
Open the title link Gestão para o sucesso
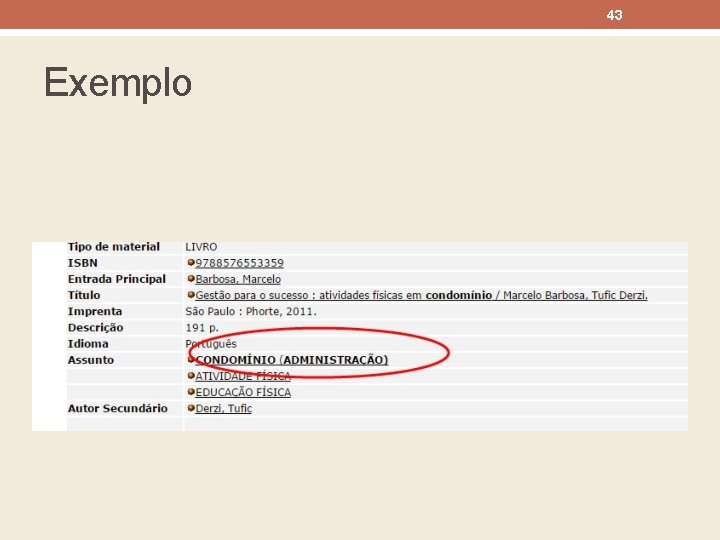[x=421, y=295]
